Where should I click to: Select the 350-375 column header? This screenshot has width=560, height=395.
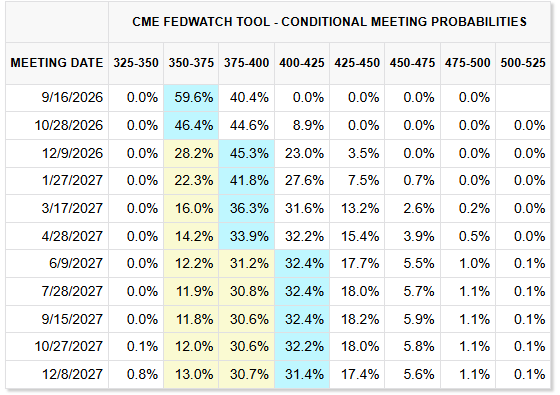point(191,63)
